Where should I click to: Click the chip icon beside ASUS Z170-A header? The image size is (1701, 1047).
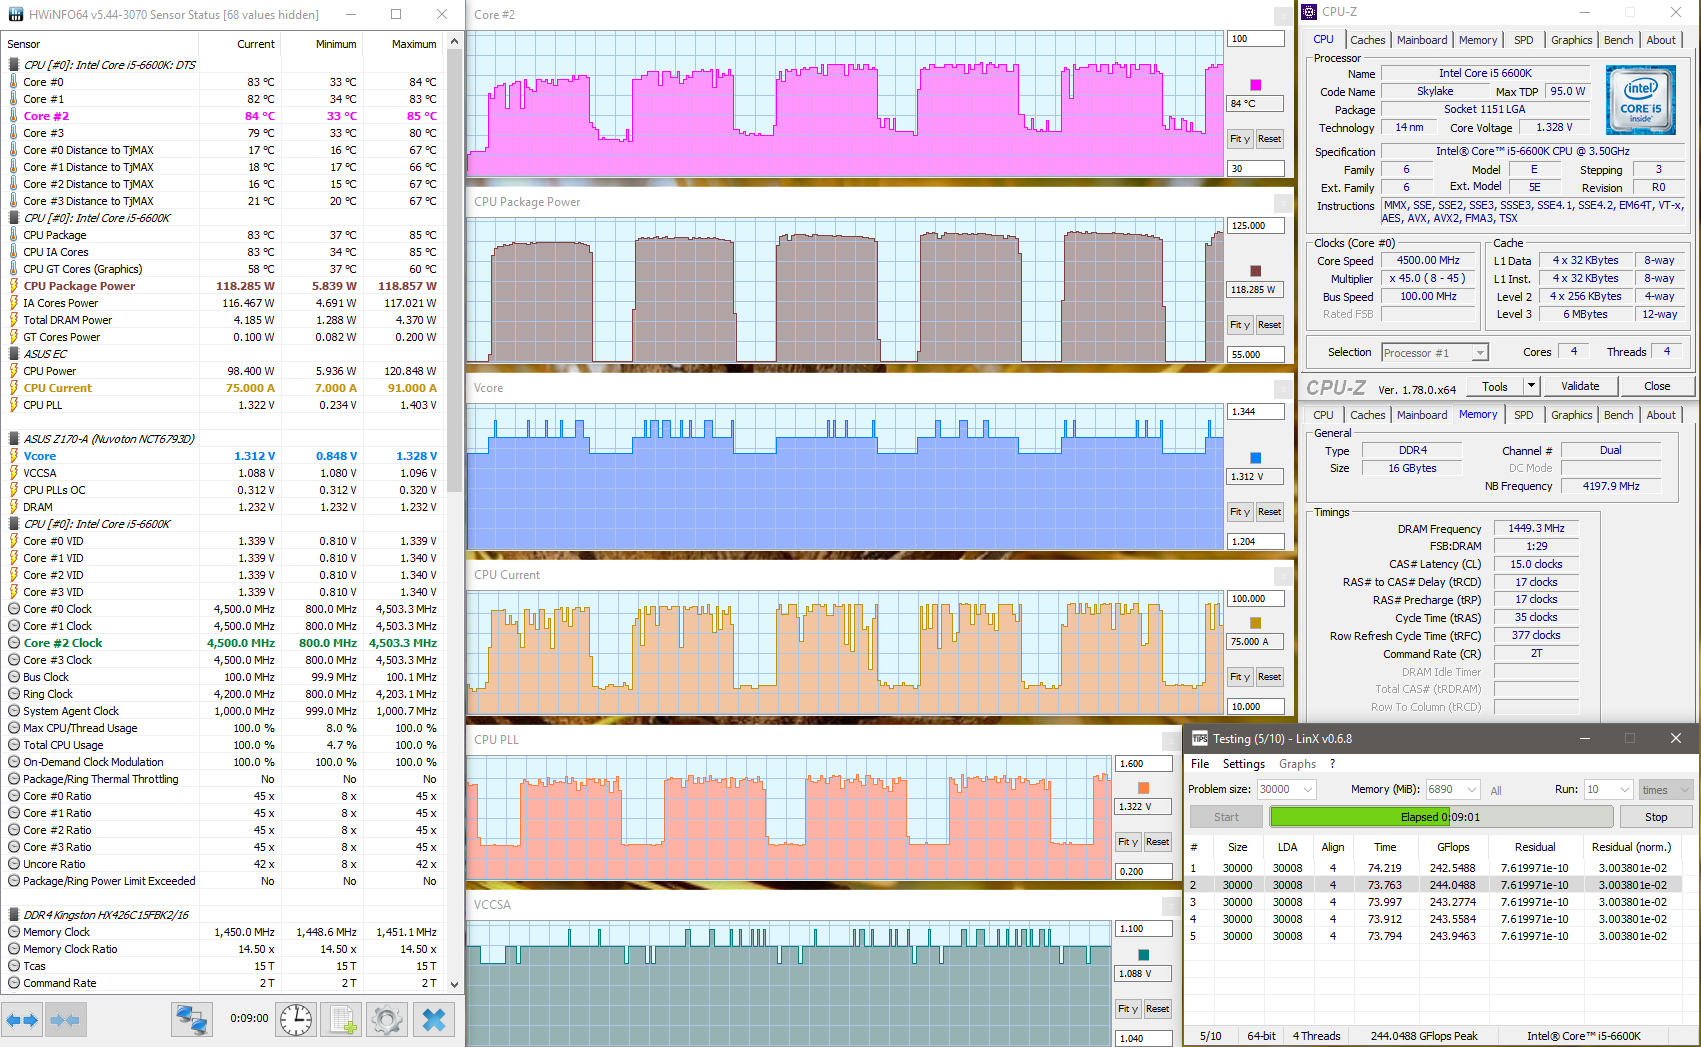coord(14,439)
